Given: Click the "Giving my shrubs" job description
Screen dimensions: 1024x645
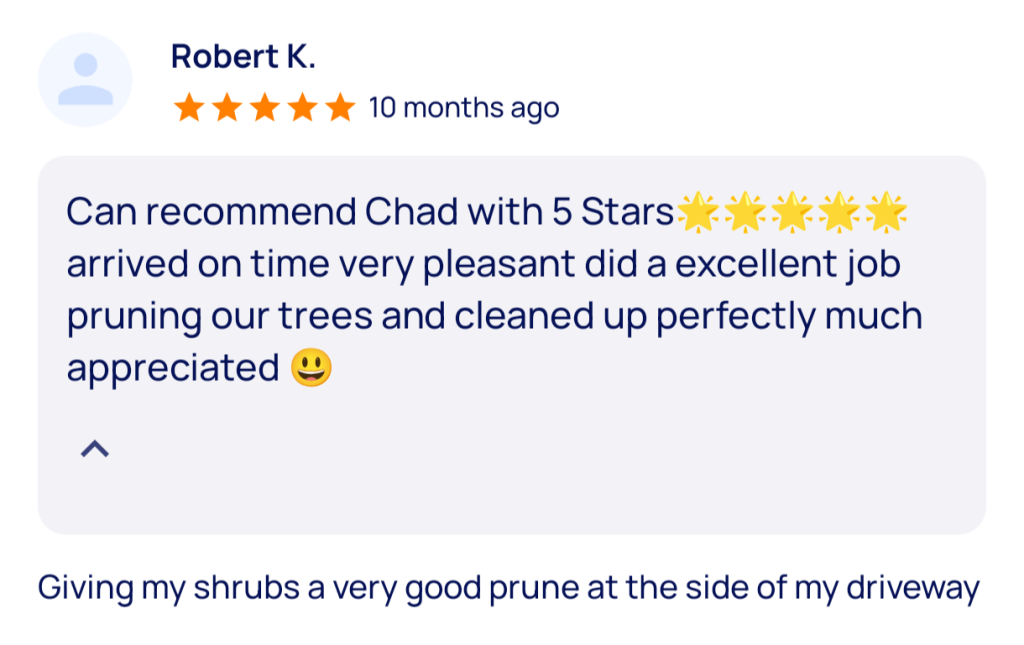Looking at the screenshot, I should [508, 587].
